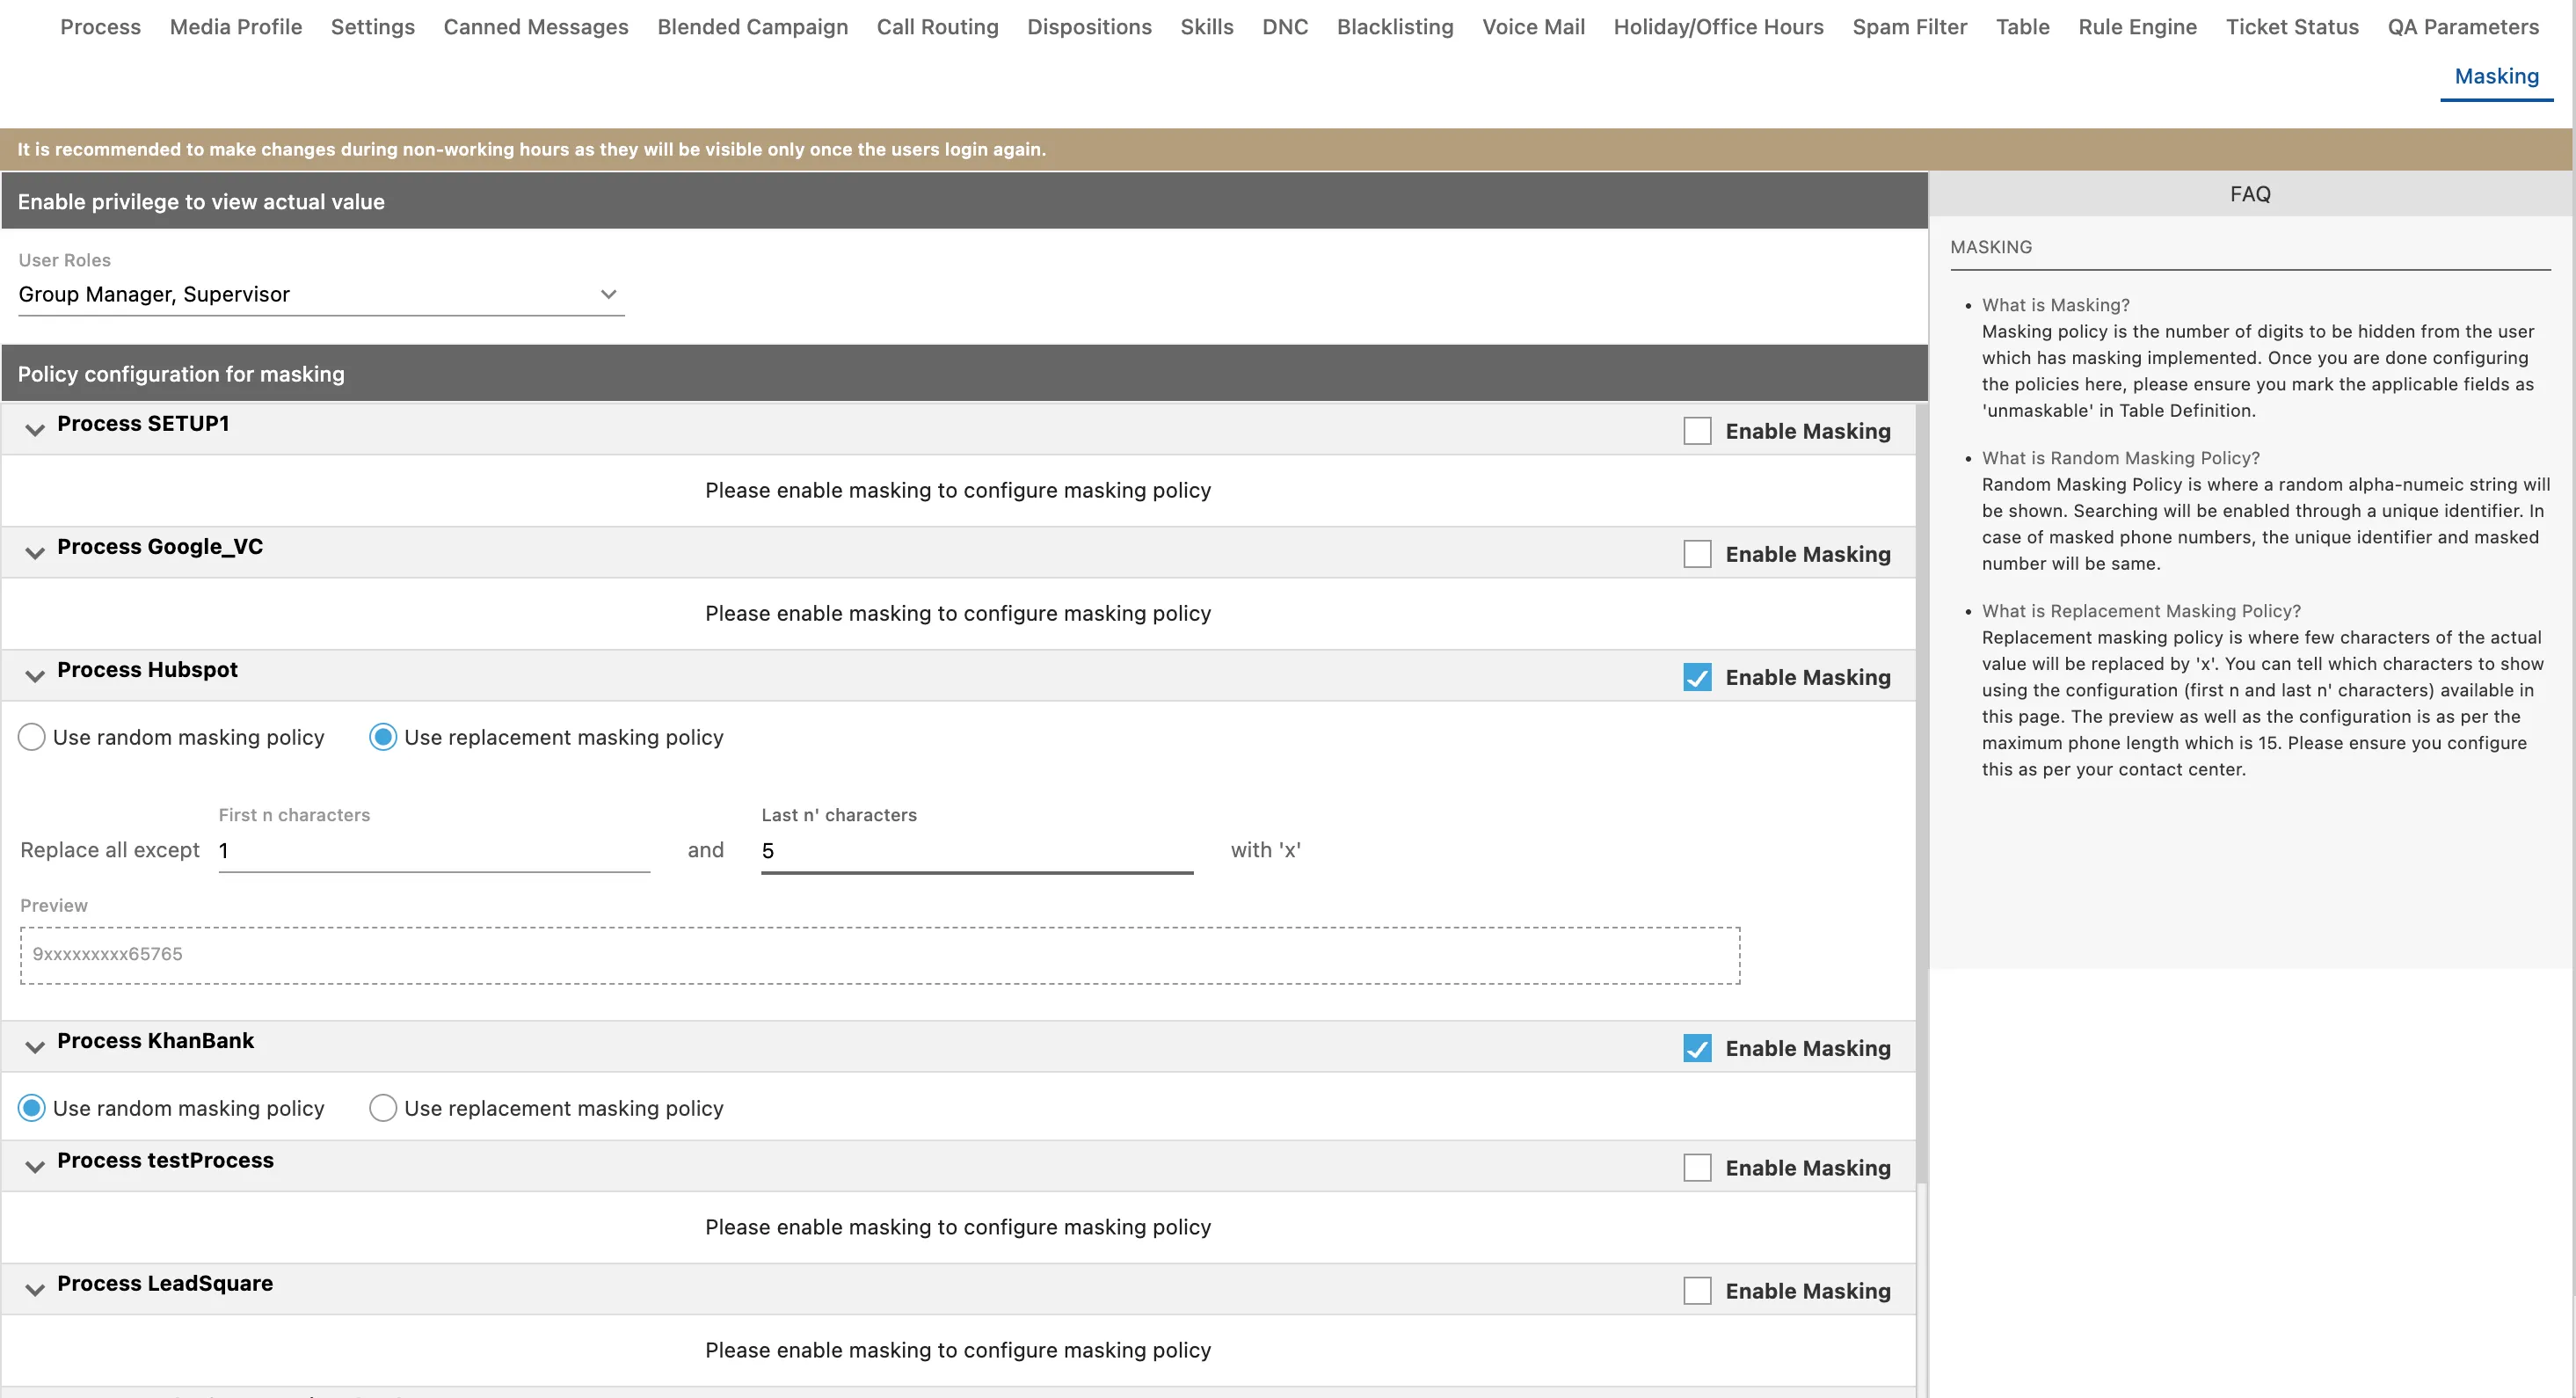This screenshot has height=1398, width=2576.
Task: Go to the Holiday/Office Hours tab
Action: click(x=1719, y=27)
